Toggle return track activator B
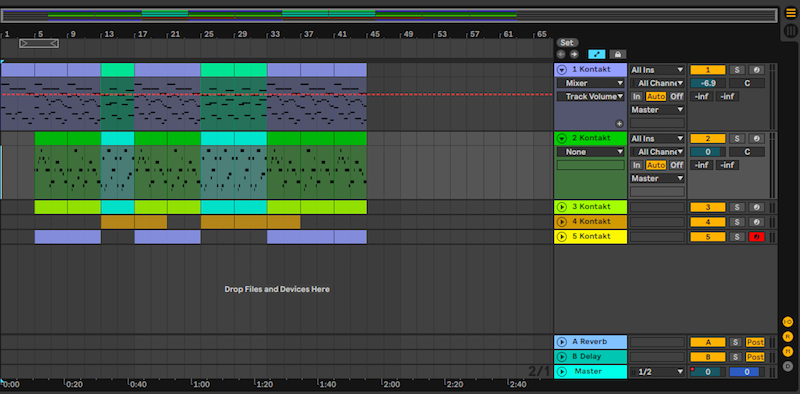Screen dimensions: 800x394 (x=708, y=357)
